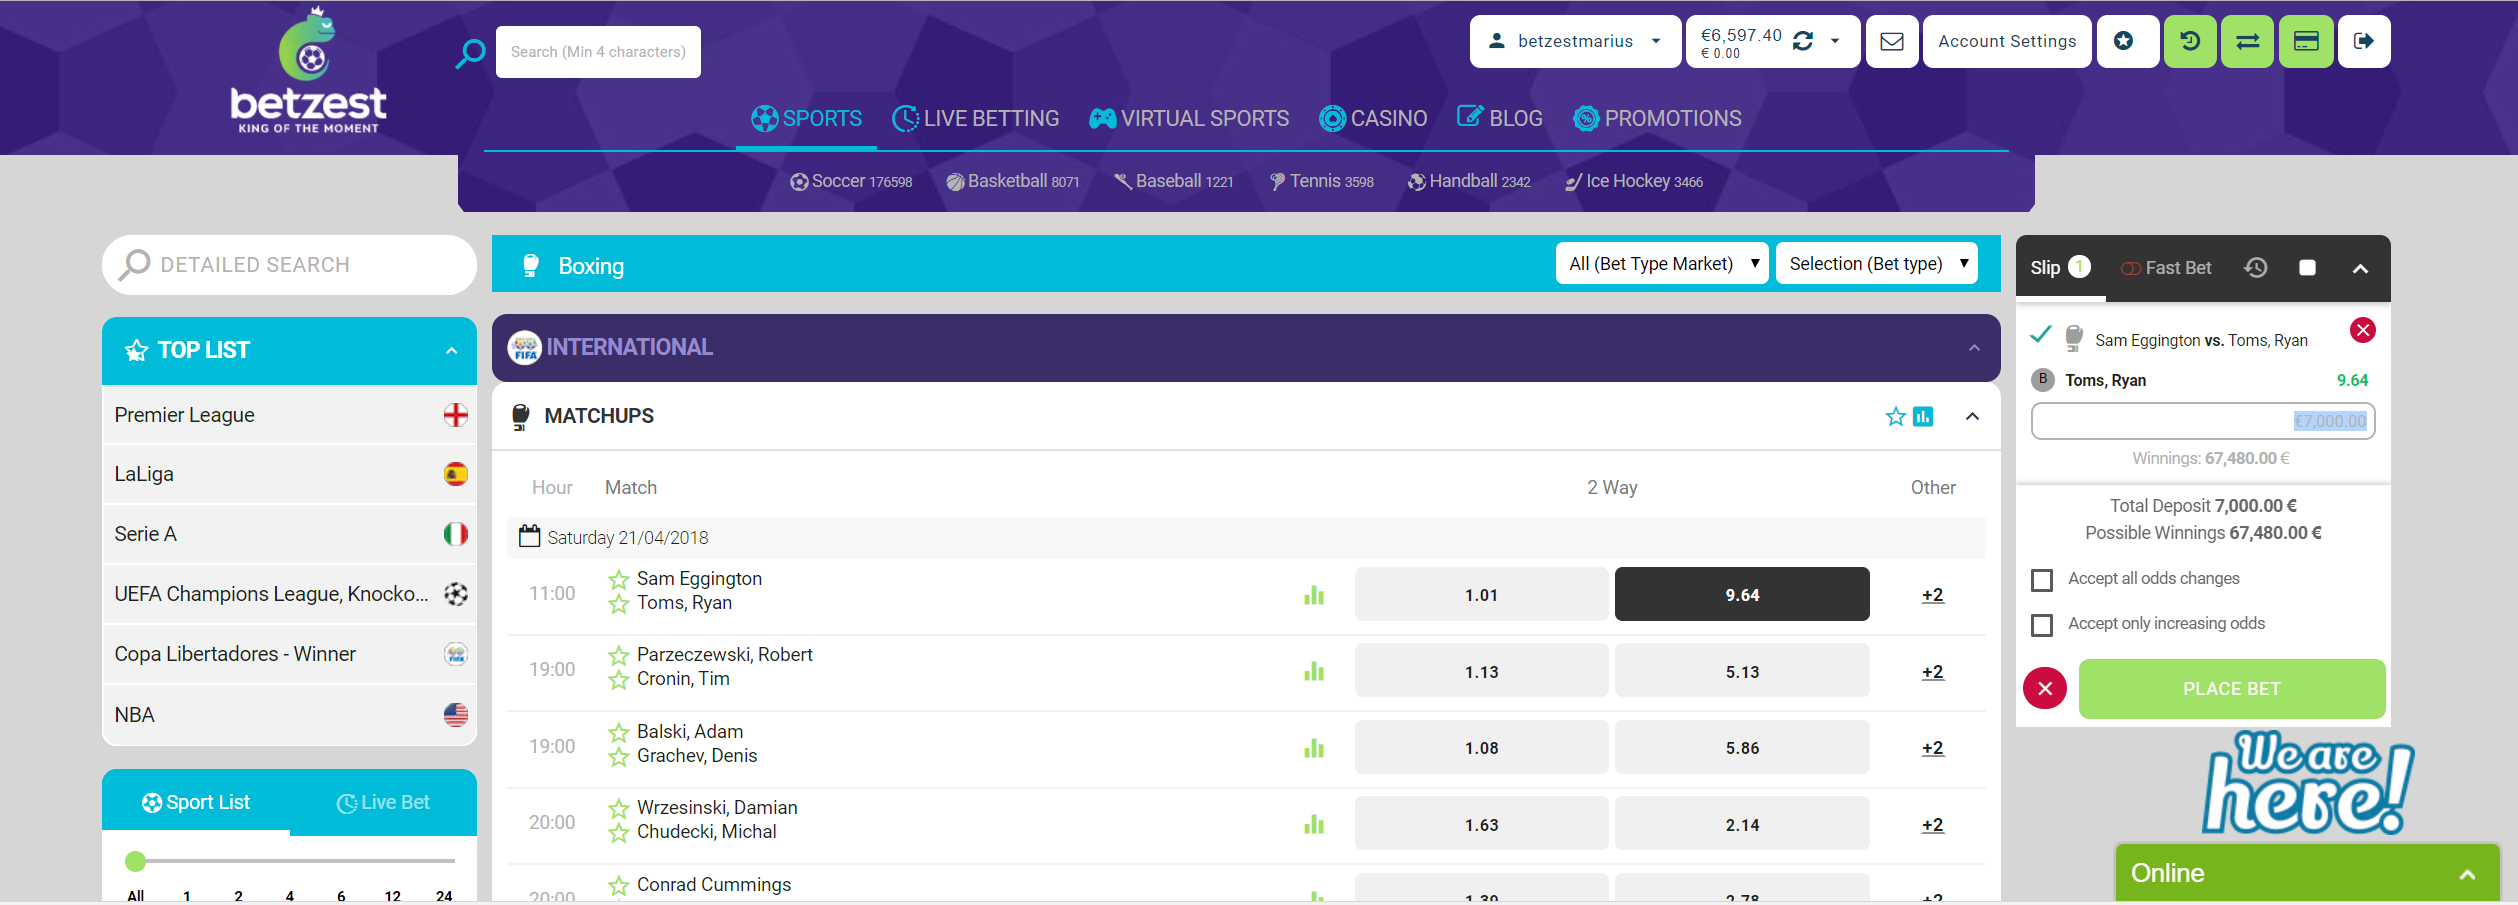The width and height of the screenshot is (2518, 905).
Task: Click the logout icon in header
Action: point(2363,42)
